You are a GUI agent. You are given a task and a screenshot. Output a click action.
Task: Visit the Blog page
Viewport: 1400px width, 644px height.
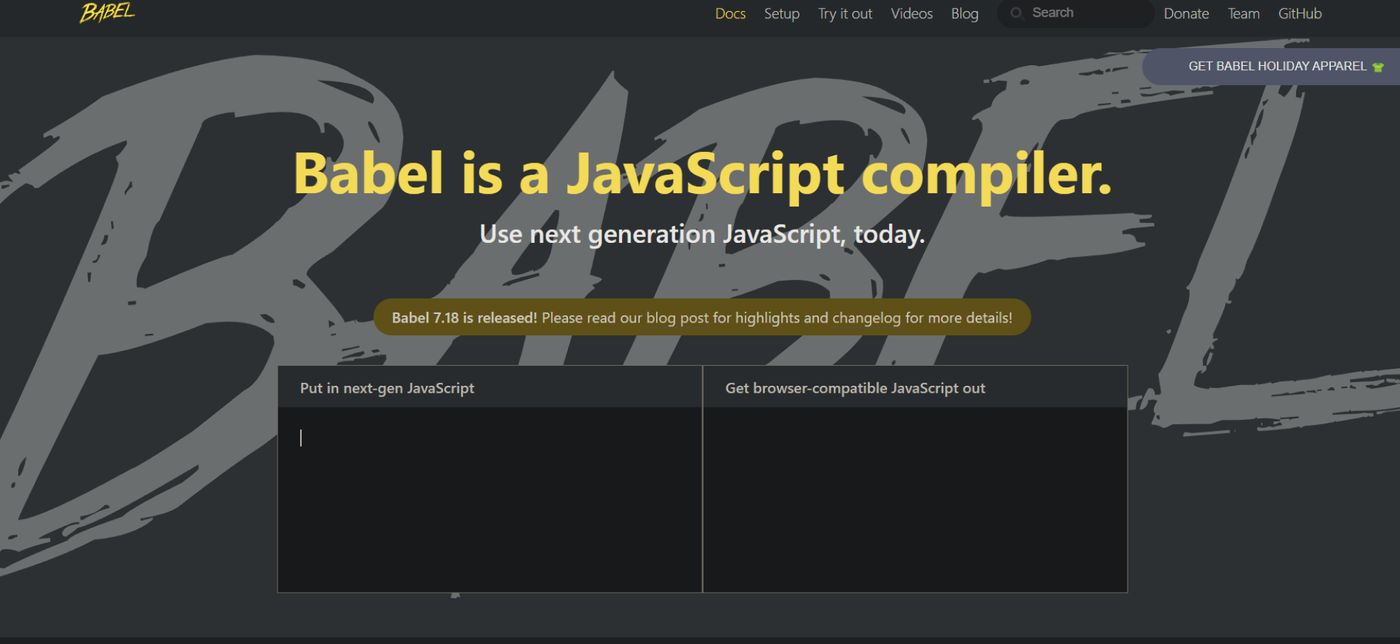coord(965,13)
